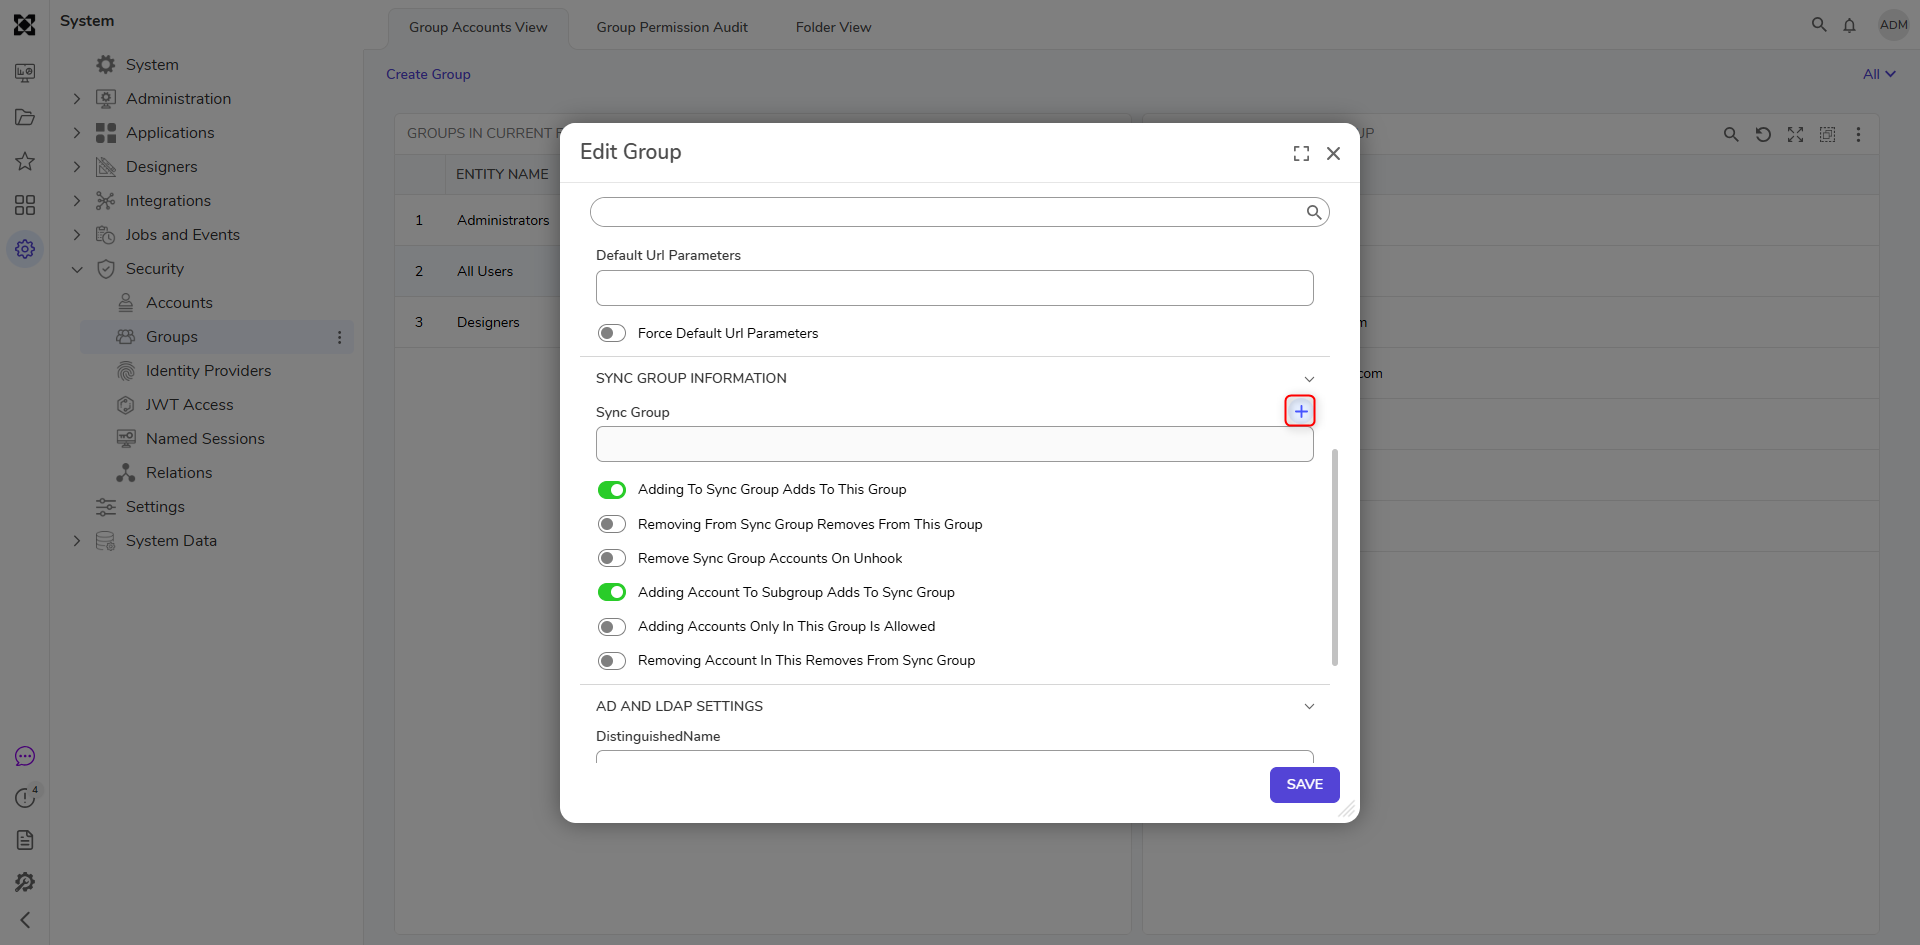Open the notifications bell
The width and height of the screenshot is (1920, 945).
1850,25
